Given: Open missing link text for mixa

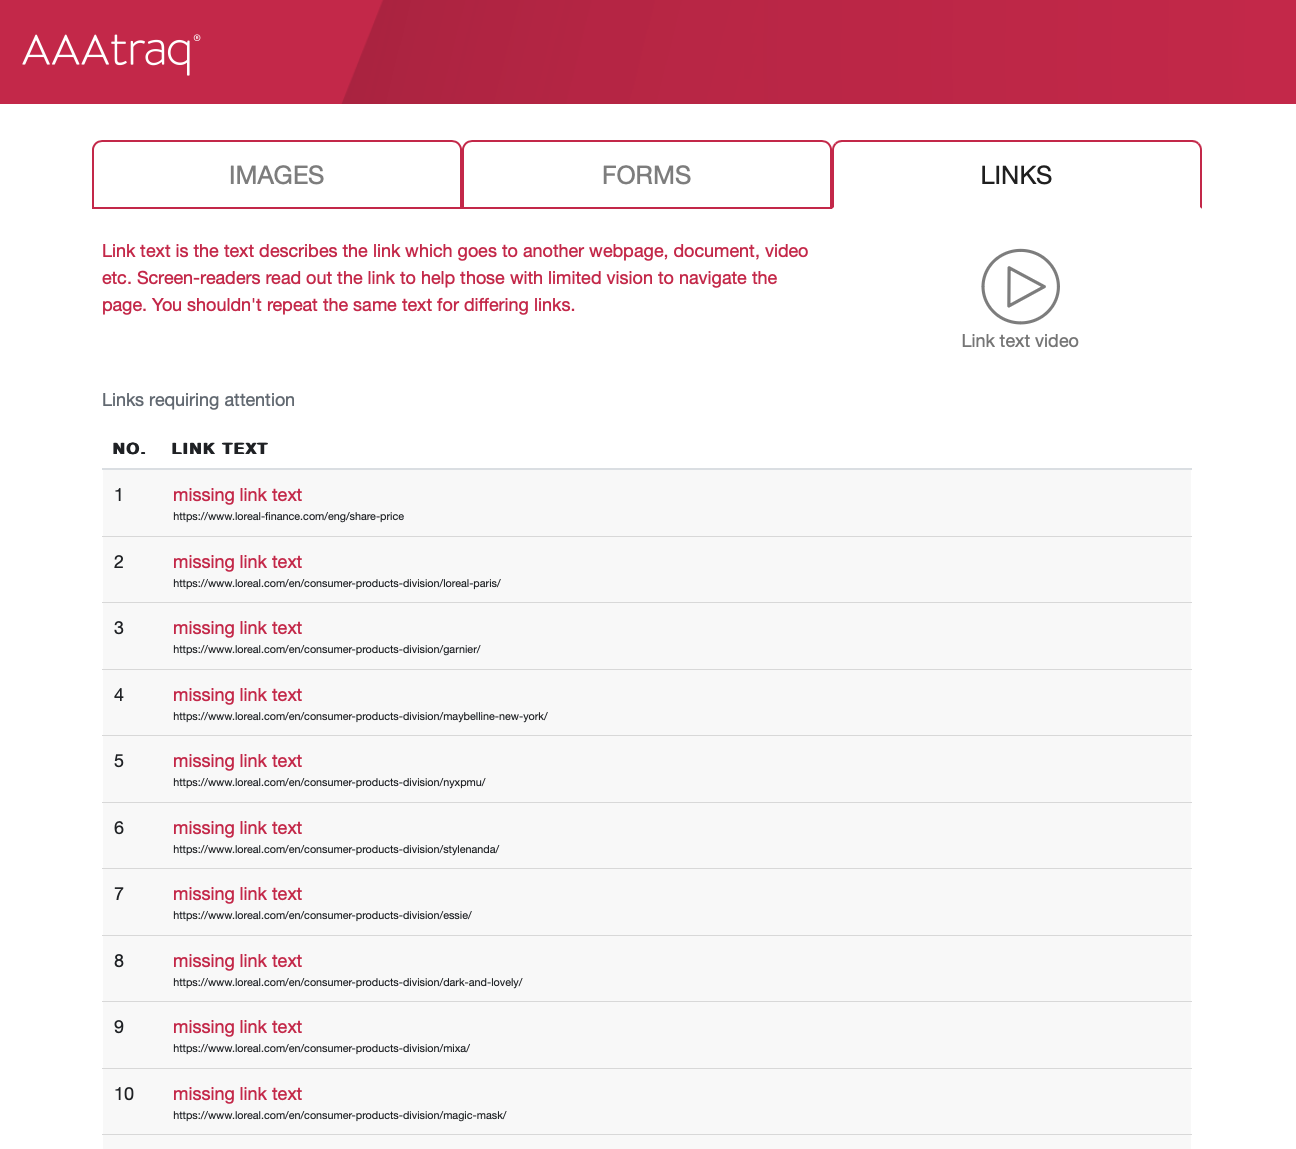Looking at the screenshot, I should tap(237, 1027).
